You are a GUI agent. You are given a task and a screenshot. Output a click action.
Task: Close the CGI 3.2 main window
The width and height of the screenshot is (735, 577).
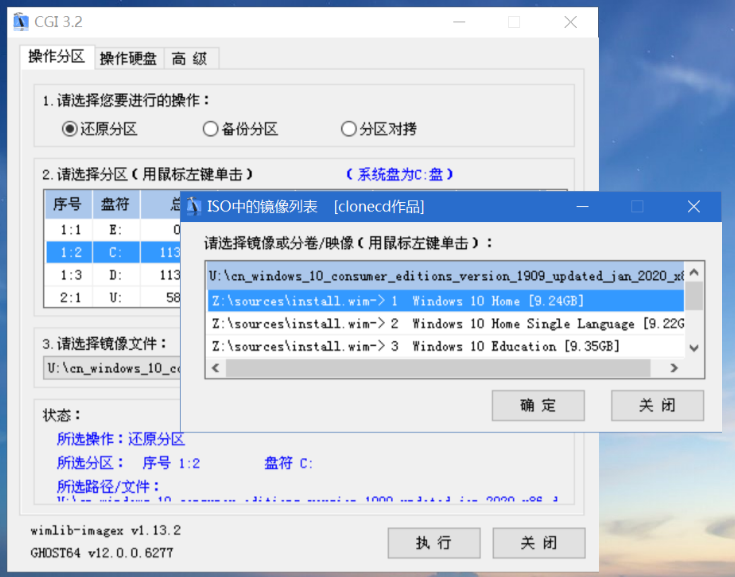pos(570,22)
